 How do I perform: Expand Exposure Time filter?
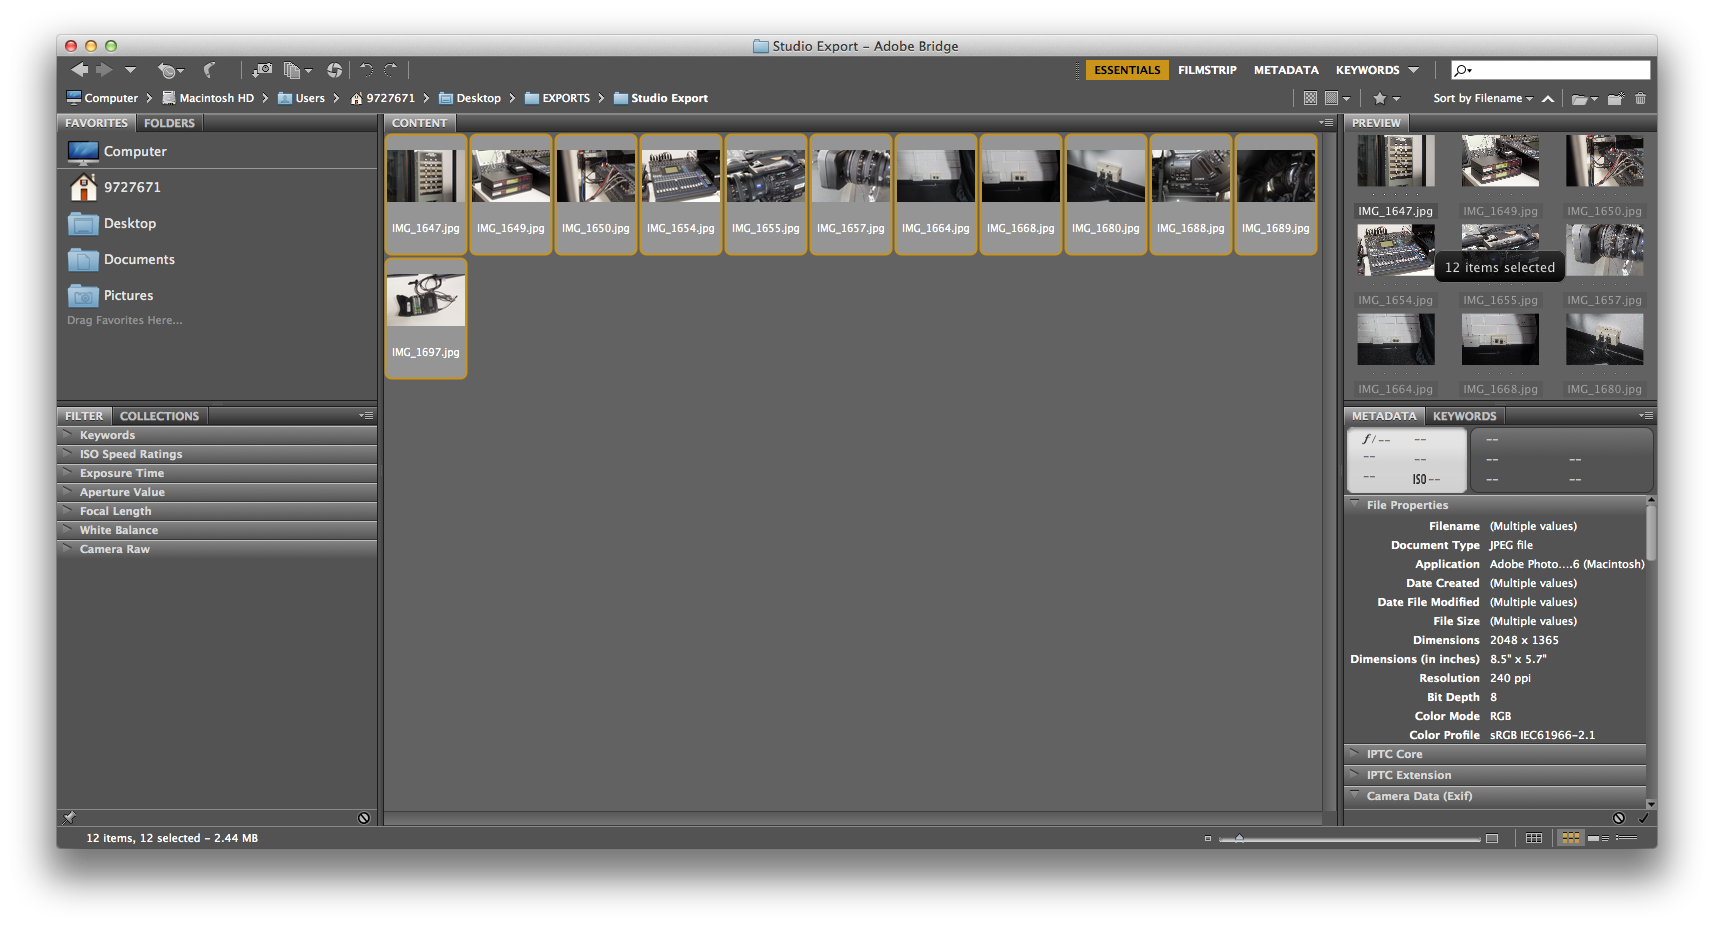tap(217, 473)
